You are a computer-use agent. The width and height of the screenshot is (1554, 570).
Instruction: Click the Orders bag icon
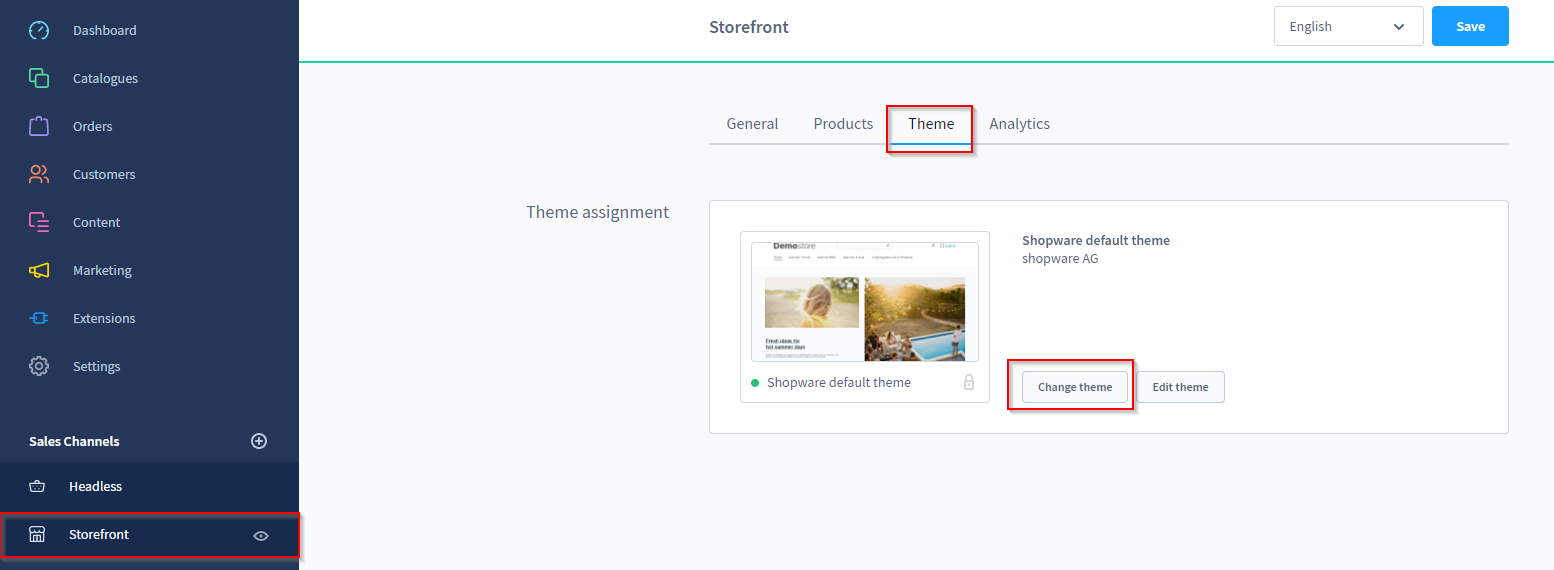point(39,126)
